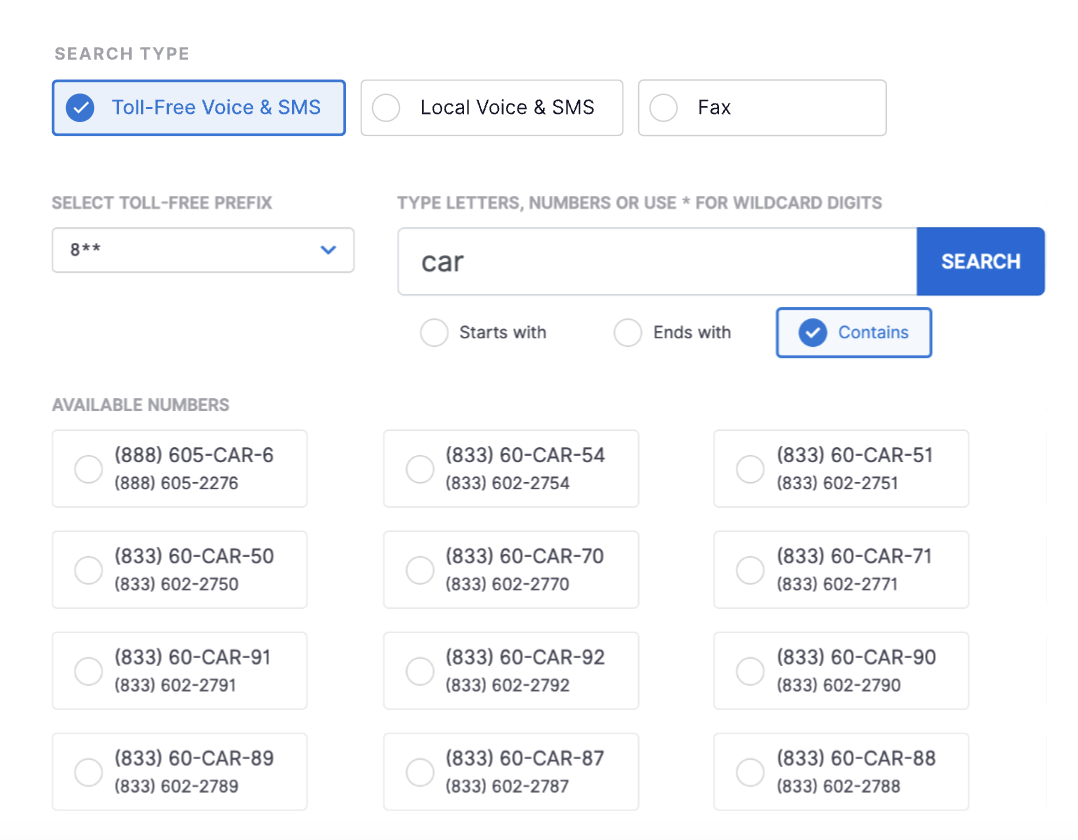Choose Local Voice & SMS search type
The height and width of the screenshot is (840, 1078).
[x=491, y=108]
